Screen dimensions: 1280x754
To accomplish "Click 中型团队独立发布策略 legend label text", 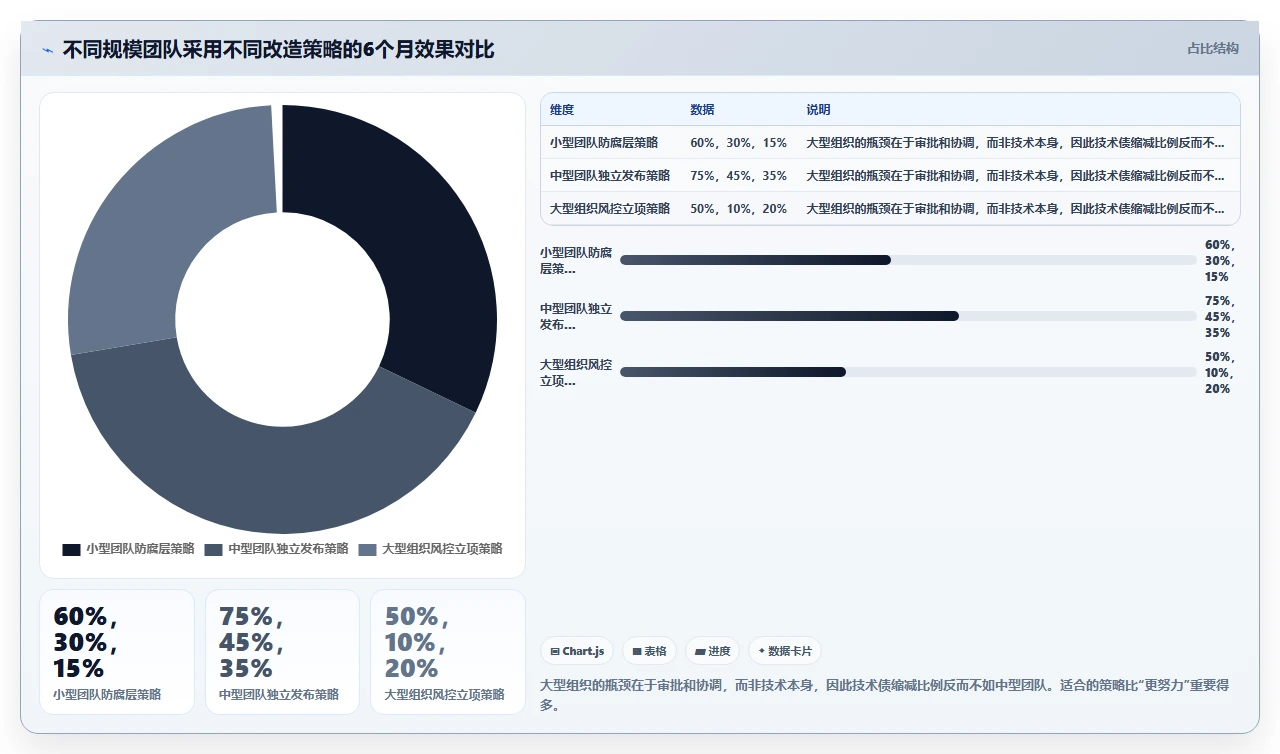I will click(x=288, y=549).
